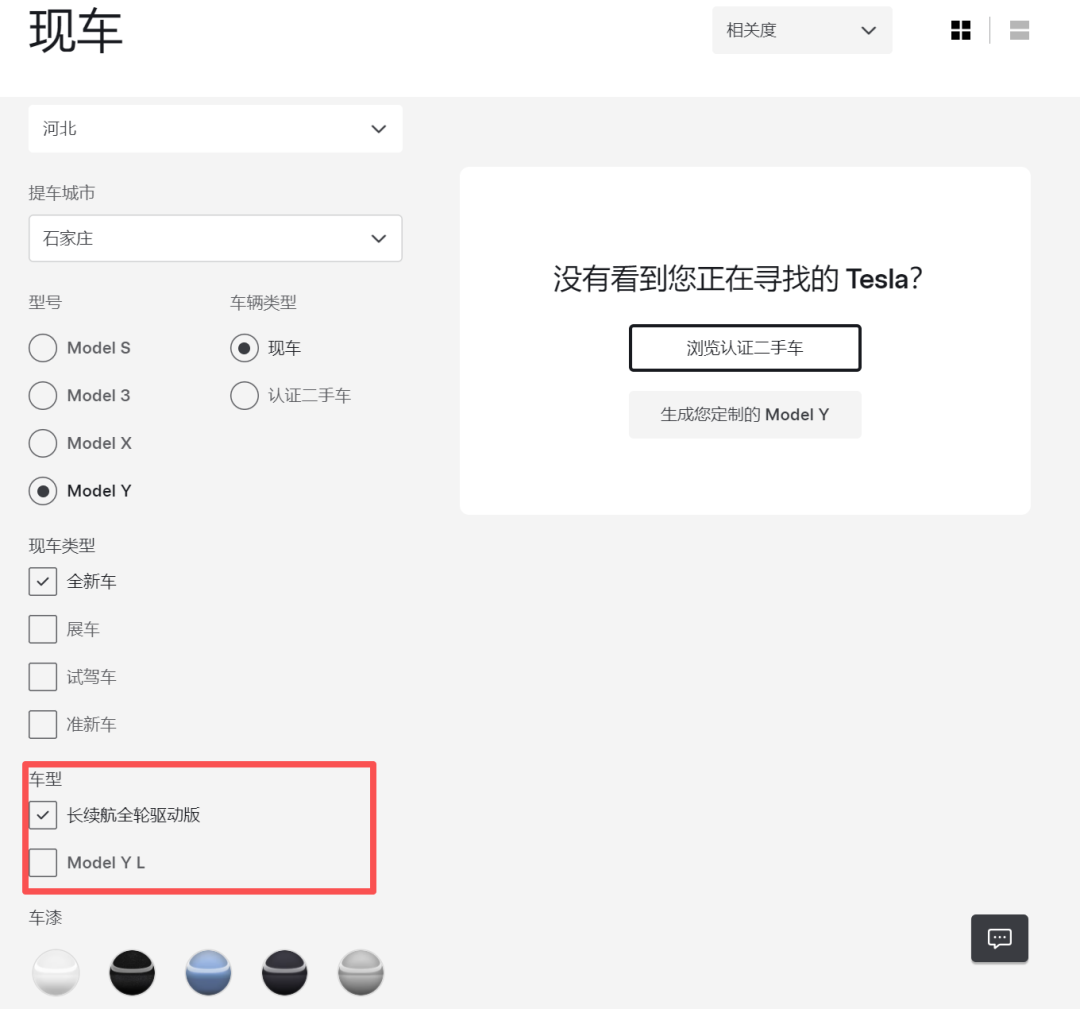This screenshot has height=1009, width=1080.
Task: Select the Model X radio button
Action: (43, 443)
